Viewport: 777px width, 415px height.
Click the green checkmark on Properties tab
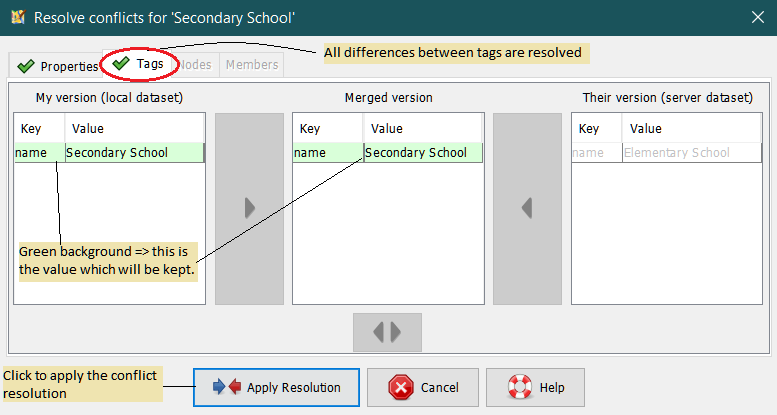[x=26, y=66]
